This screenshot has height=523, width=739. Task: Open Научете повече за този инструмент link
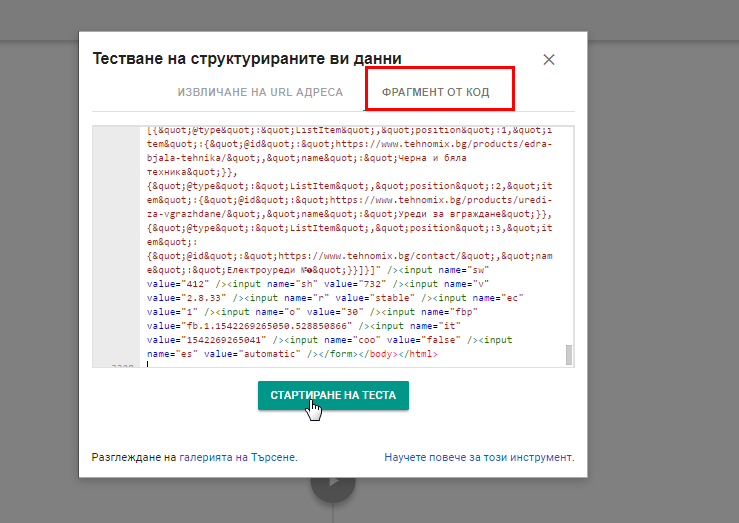click(x=479, y=457)
